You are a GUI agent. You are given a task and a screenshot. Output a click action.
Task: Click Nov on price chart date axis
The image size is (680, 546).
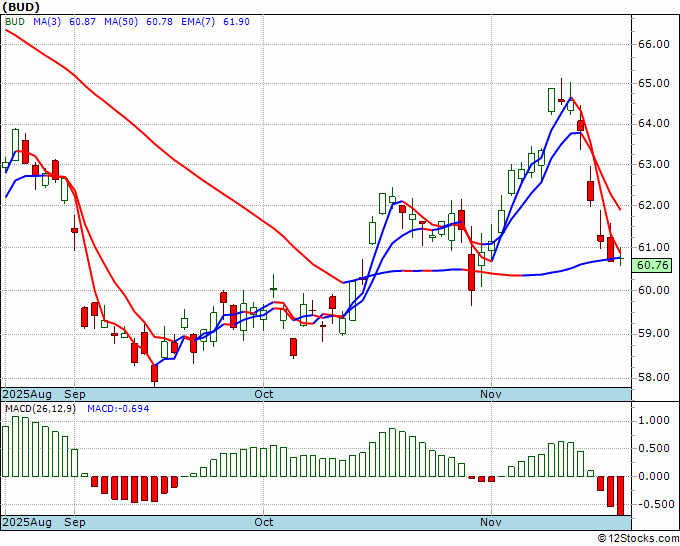(x=491, y=394)
